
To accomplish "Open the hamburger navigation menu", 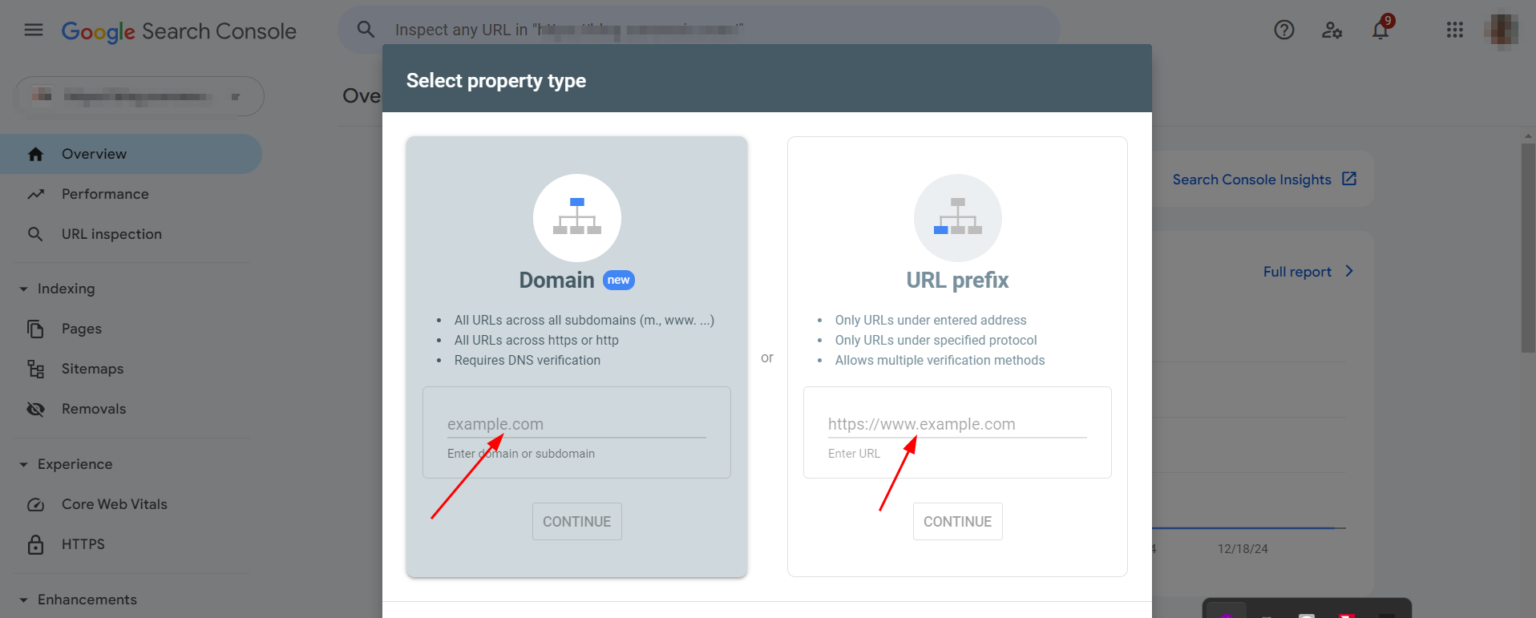I will point(33,29).
